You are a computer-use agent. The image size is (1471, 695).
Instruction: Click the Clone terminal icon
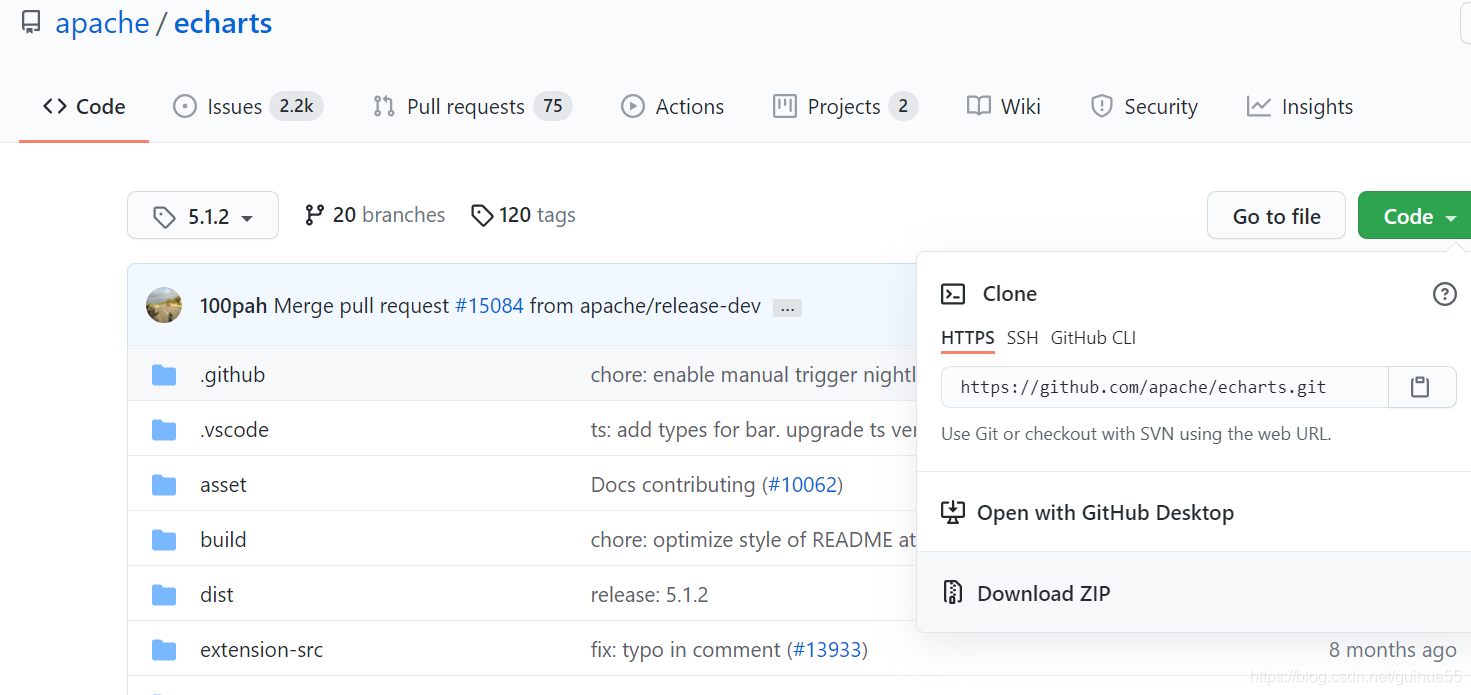953,294
